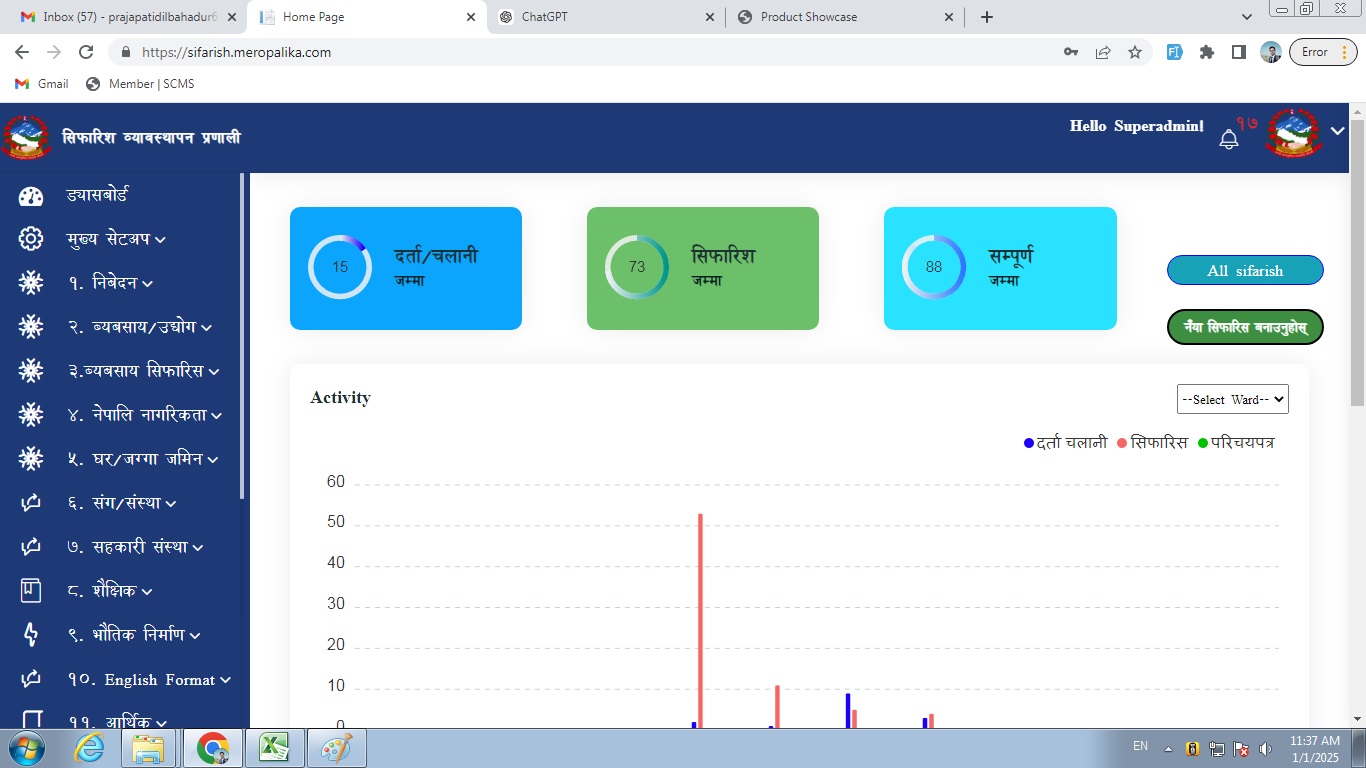Expand the १. निबेदन sidebar menu
Image resolution: width=1366 pixels, height=768 pixels.
pyautogui.click(x=110, y=283)
